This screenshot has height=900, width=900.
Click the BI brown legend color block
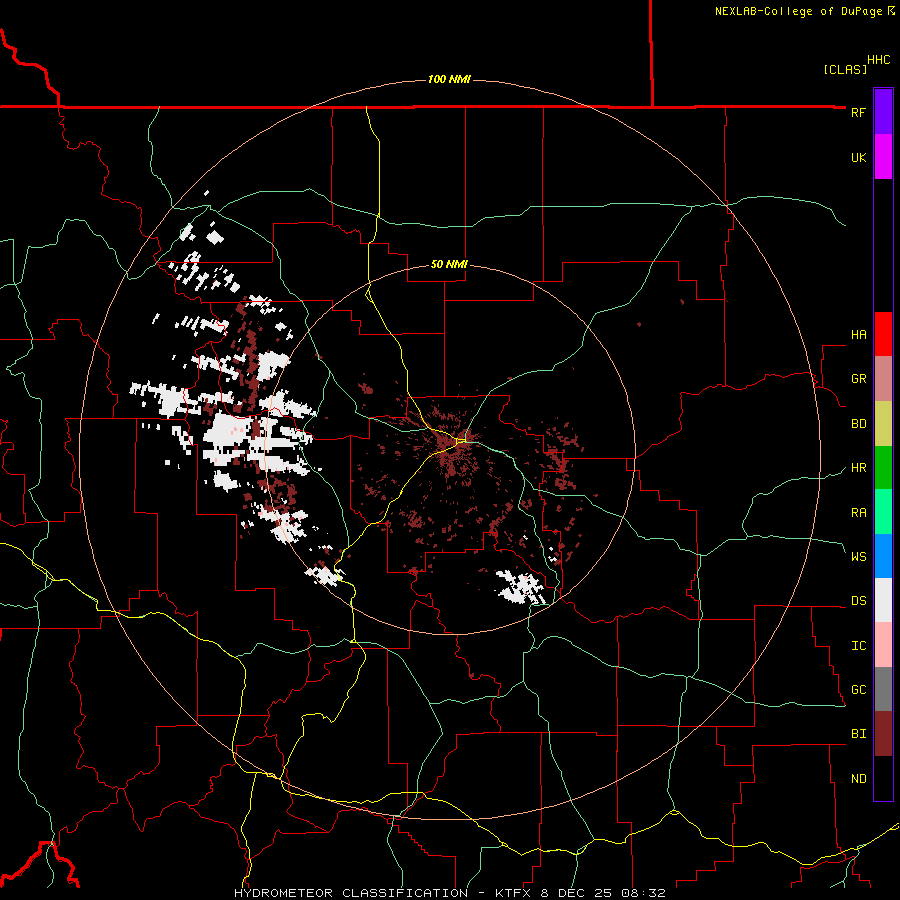click(x=883, y=734)
